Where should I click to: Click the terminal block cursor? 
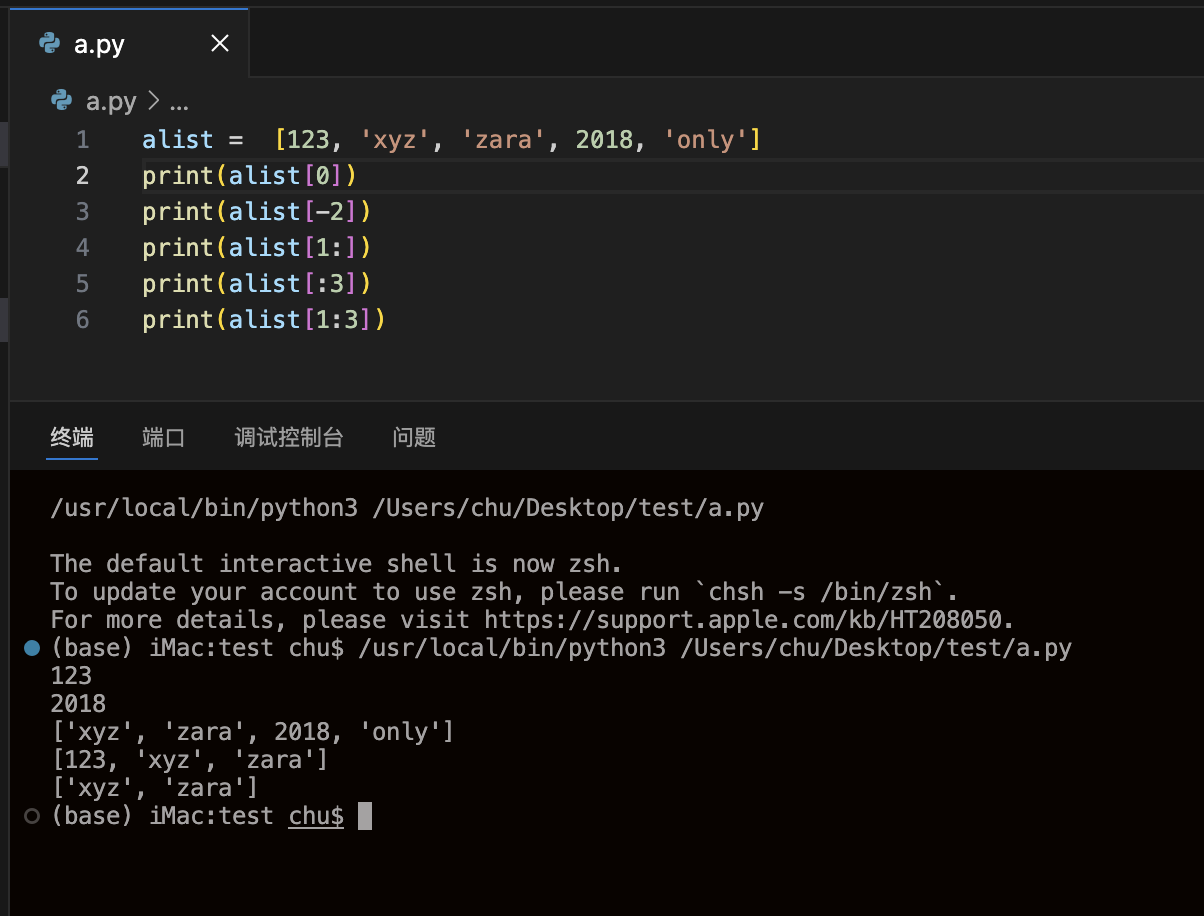click(x=365, y=816)
